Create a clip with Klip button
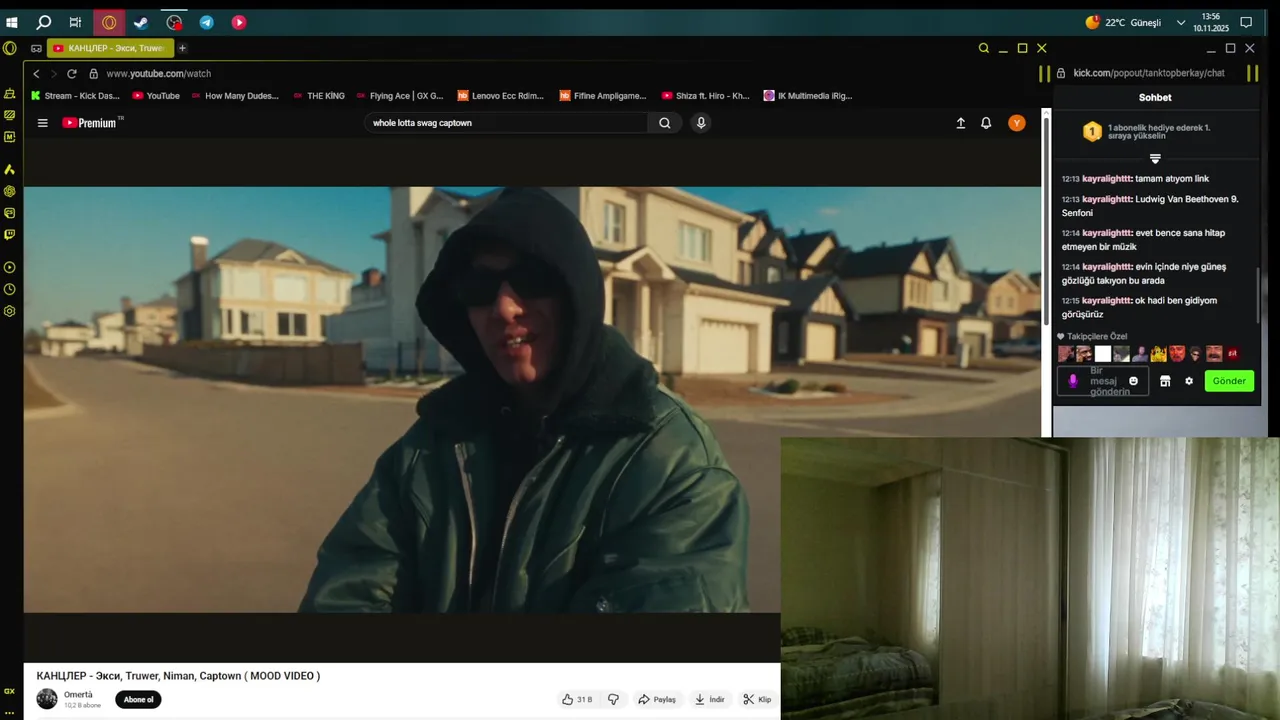The image size is (1280, 720). [757, 699]
